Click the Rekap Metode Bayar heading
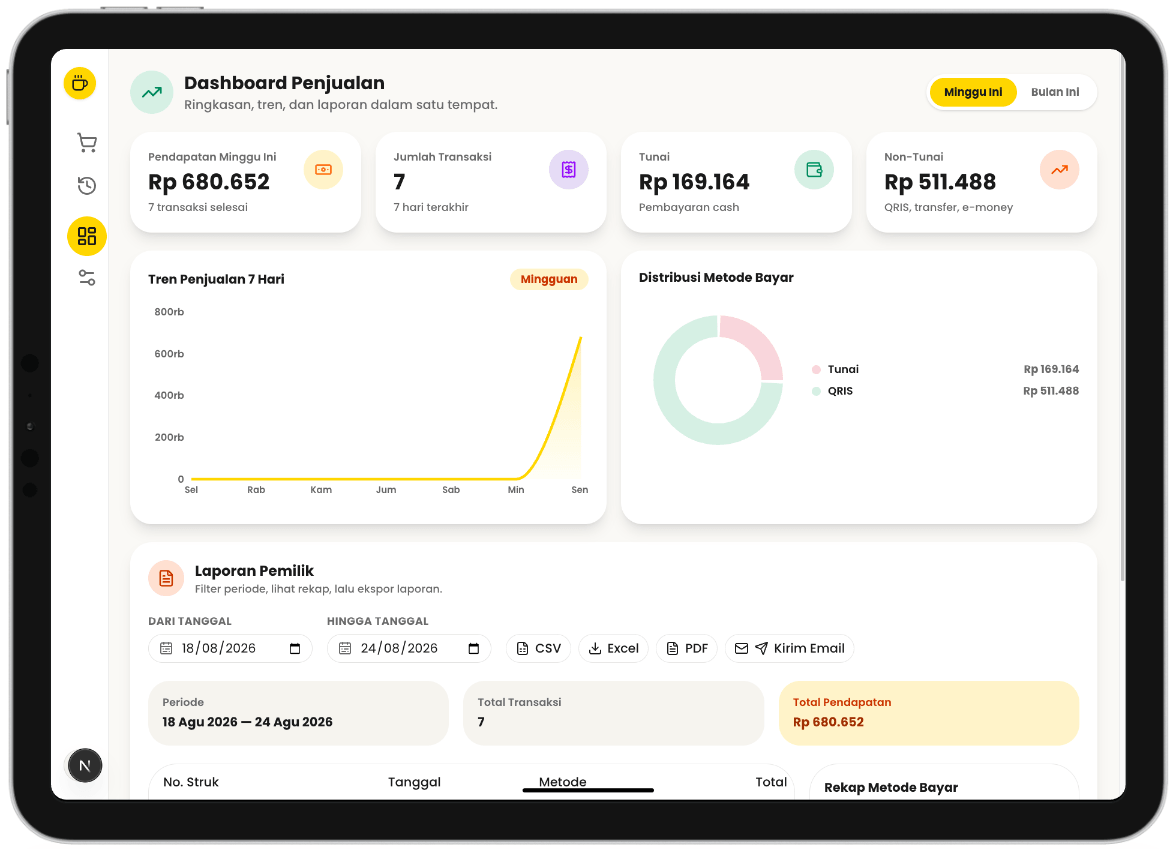Viewport: 1176px width, 849px height. [x=891, y=788]
